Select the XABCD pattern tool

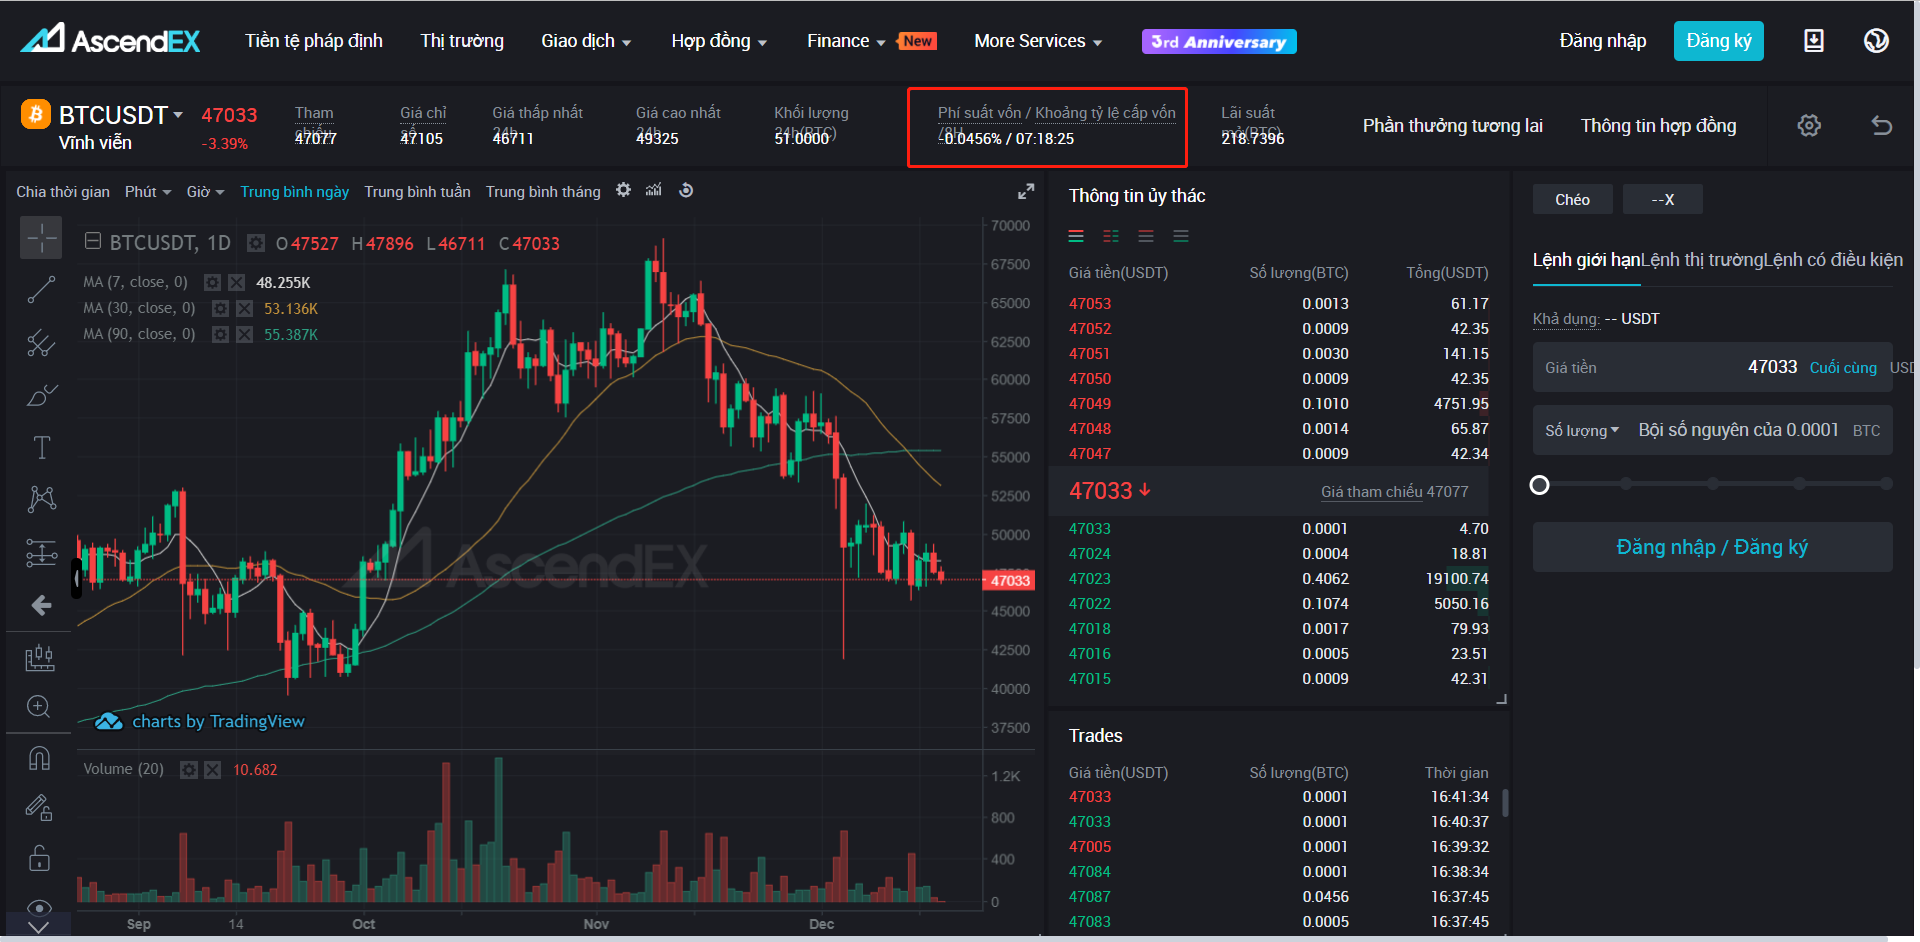tap(41, 499)
